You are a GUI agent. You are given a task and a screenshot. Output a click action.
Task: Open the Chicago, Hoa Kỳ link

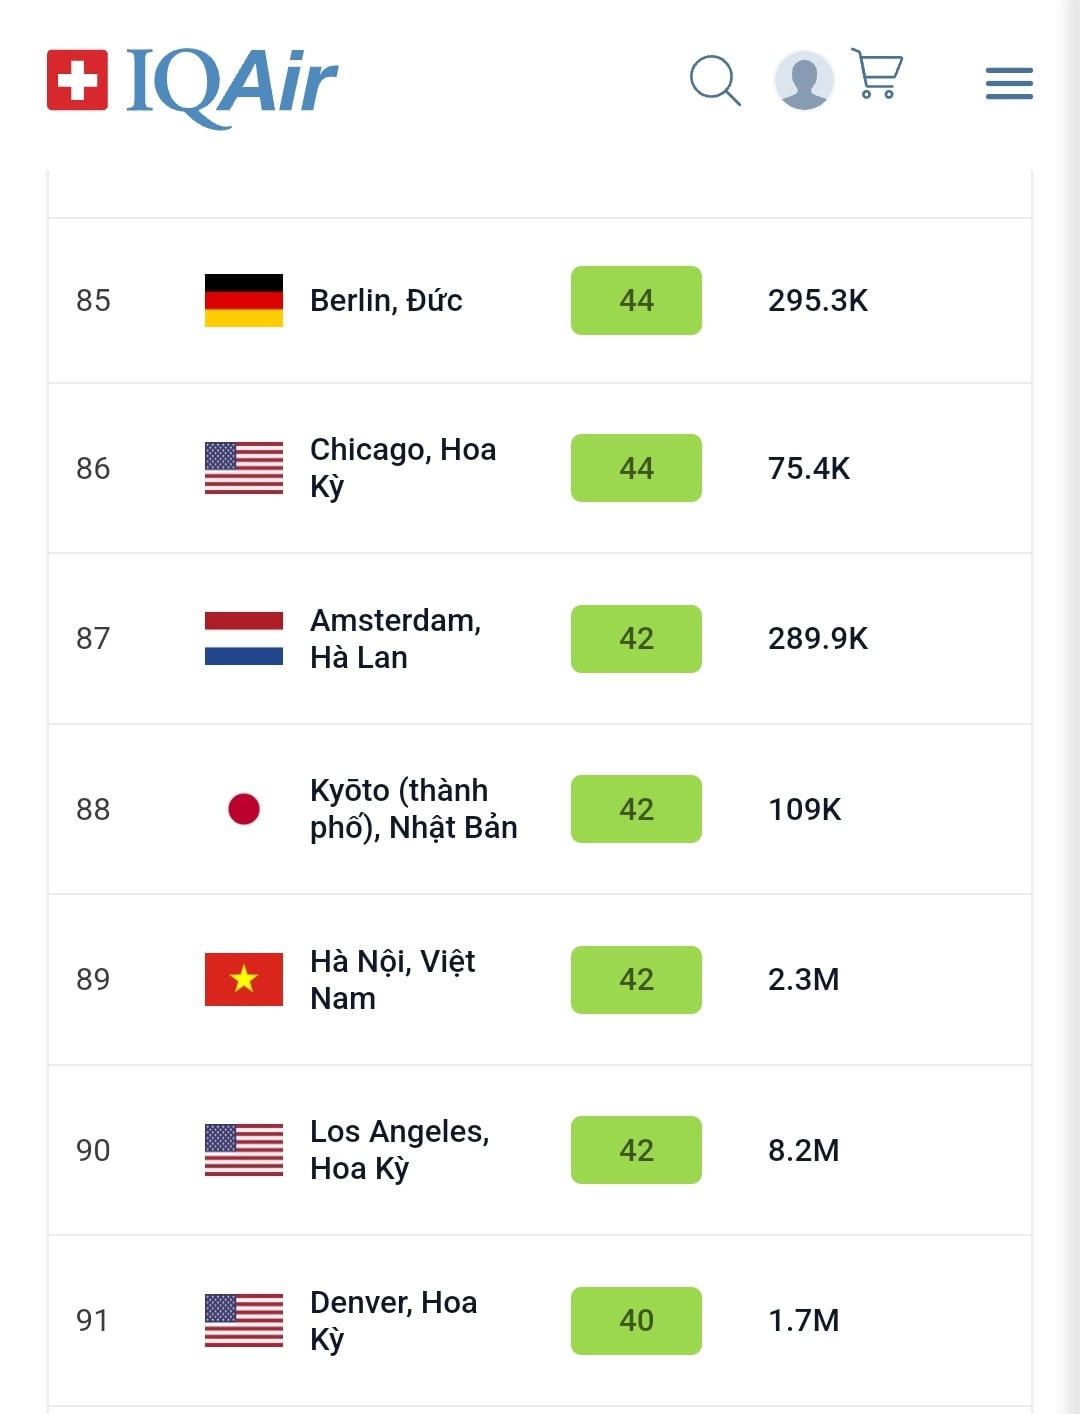click(x=402, y=468)
